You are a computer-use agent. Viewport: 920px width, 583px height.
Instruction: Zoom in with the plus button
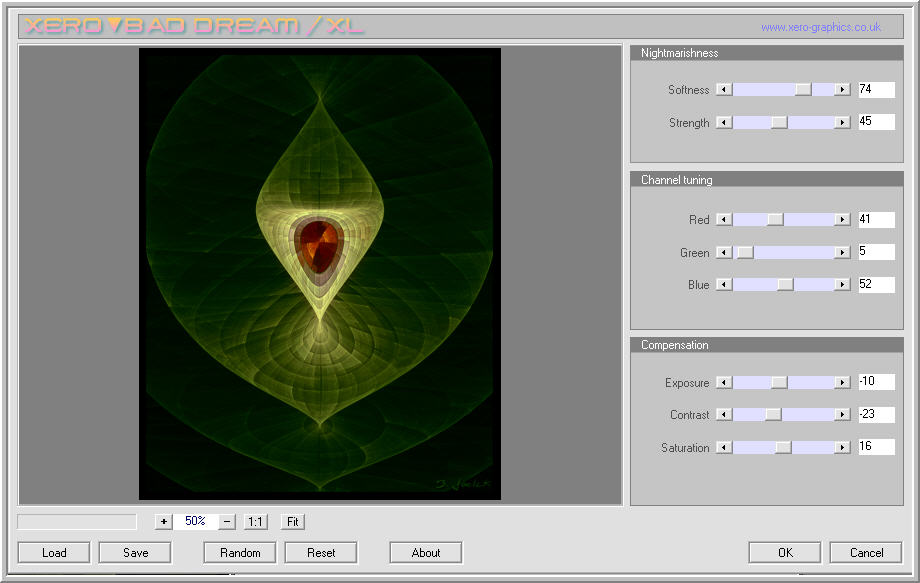click(164, 521)
